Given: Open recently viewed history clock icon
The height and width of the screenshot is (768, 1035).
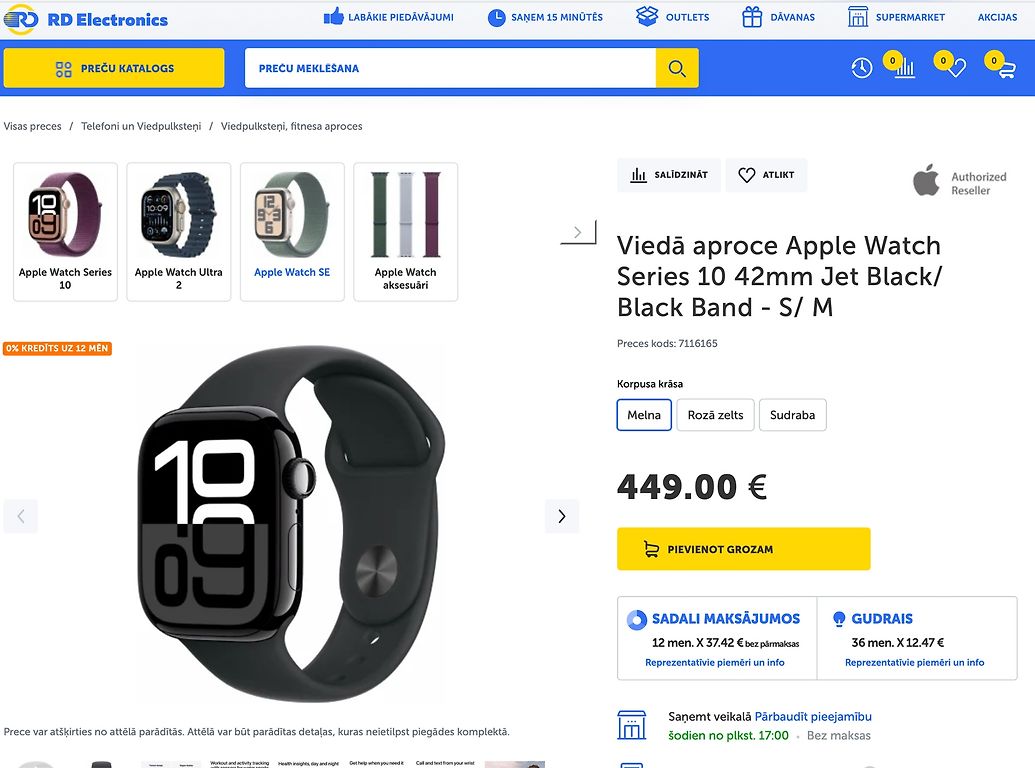Looking at the screenshot, I should pos(861,68).
